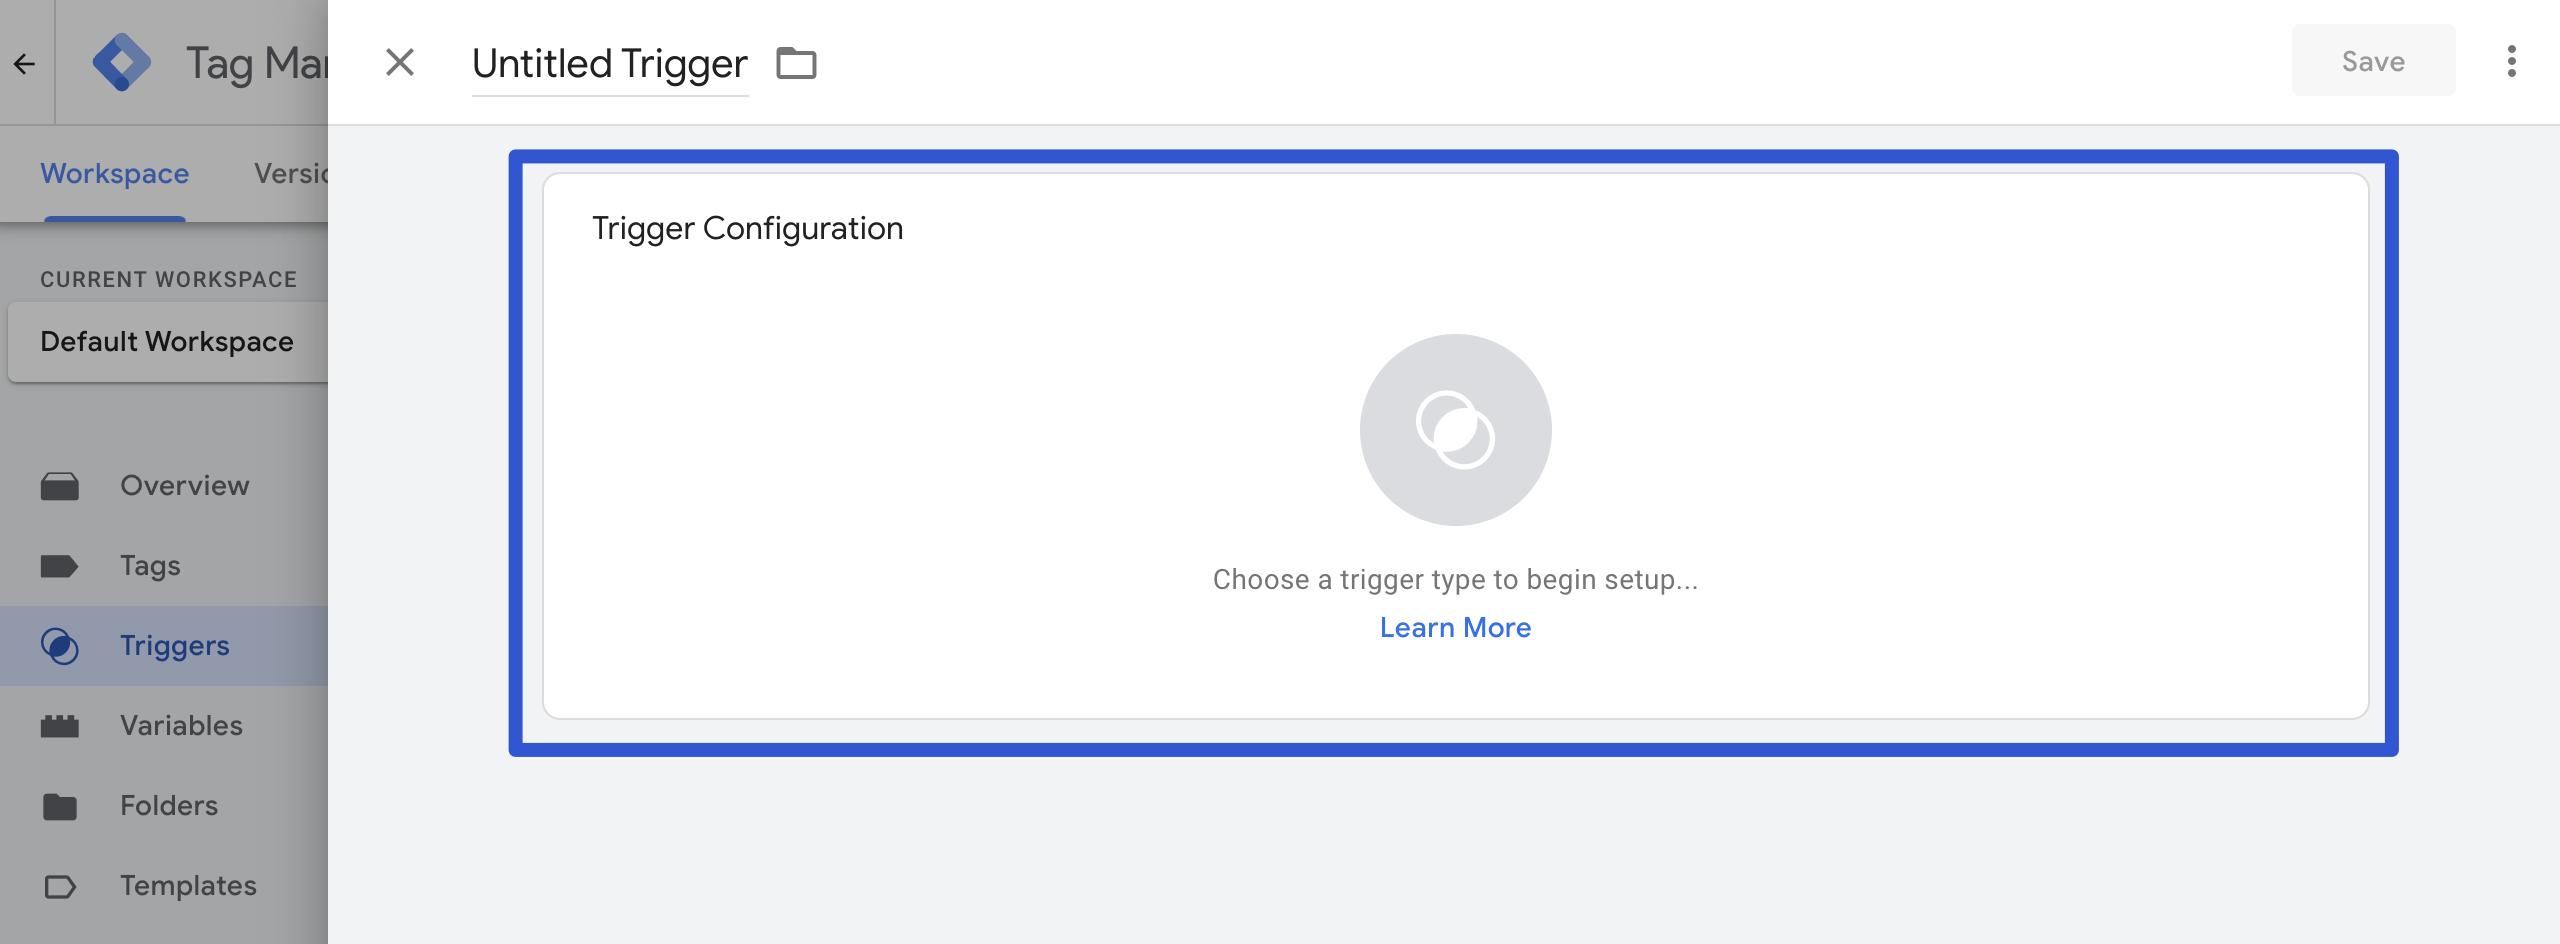Screen dimensions: 2560x944
Task: Click the Variables sidebar icon
Action: [60, 726]
